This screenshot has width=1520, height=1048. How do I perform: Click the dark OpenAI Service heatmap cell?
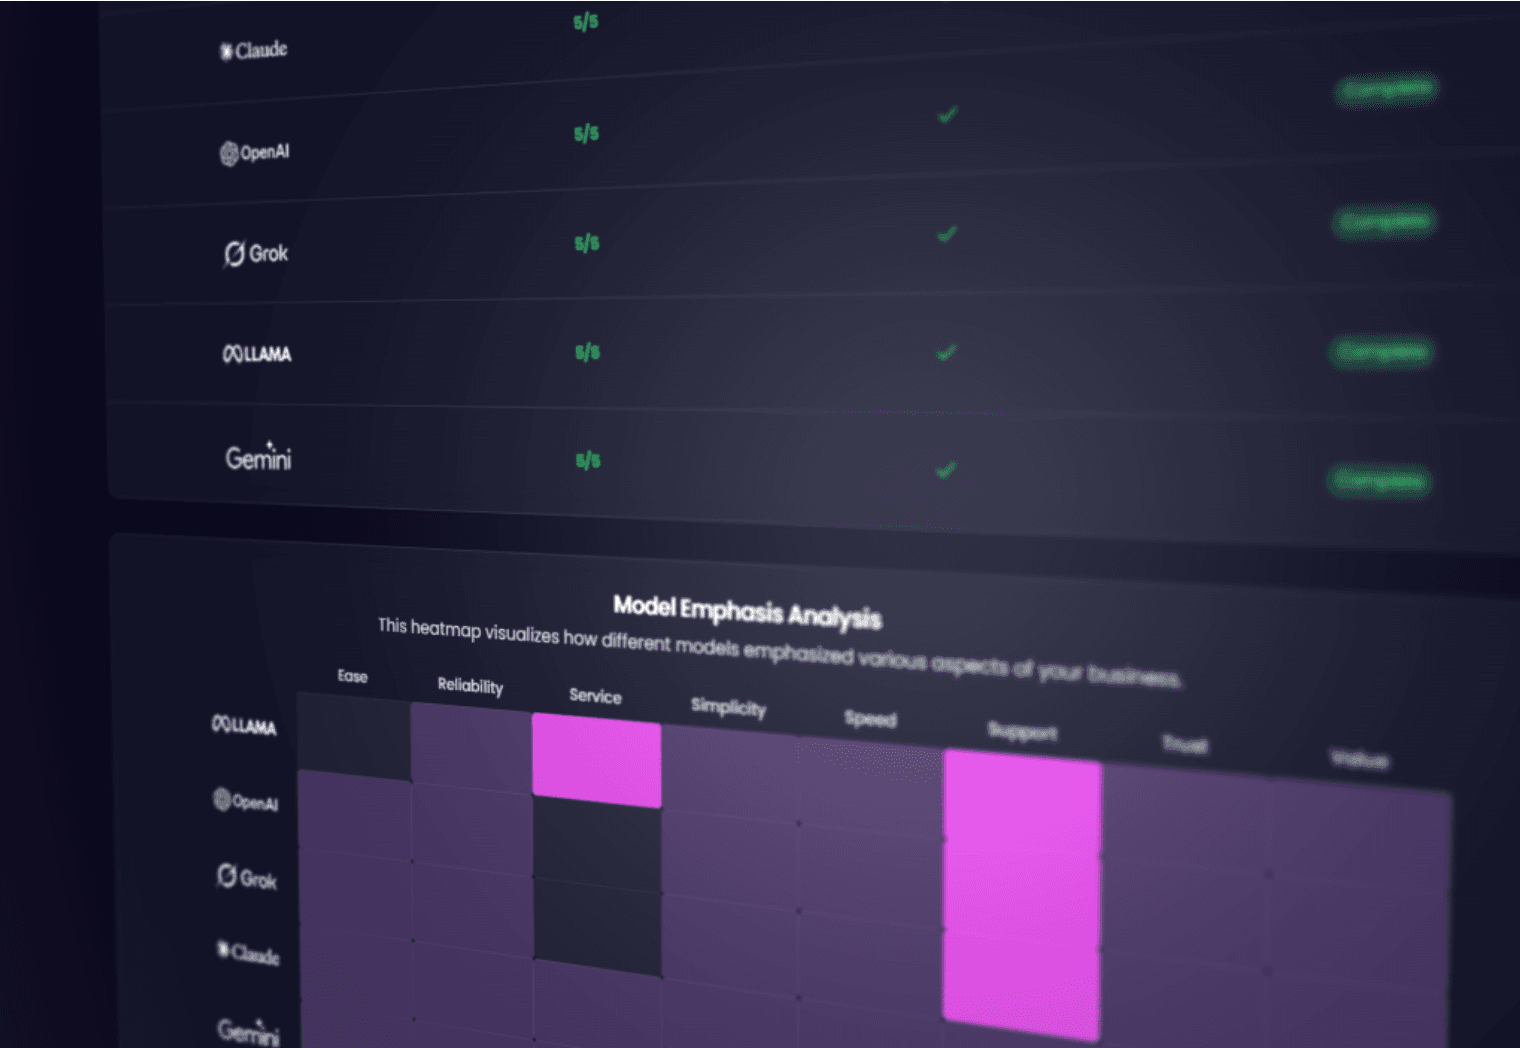[x=597, y=845]
